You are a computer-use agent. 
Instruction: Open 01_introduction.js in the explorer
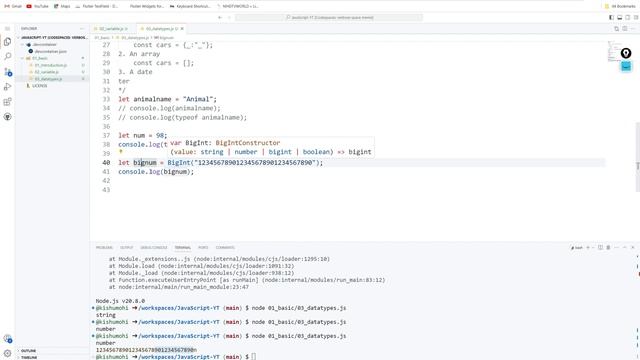tap(53, 65)
